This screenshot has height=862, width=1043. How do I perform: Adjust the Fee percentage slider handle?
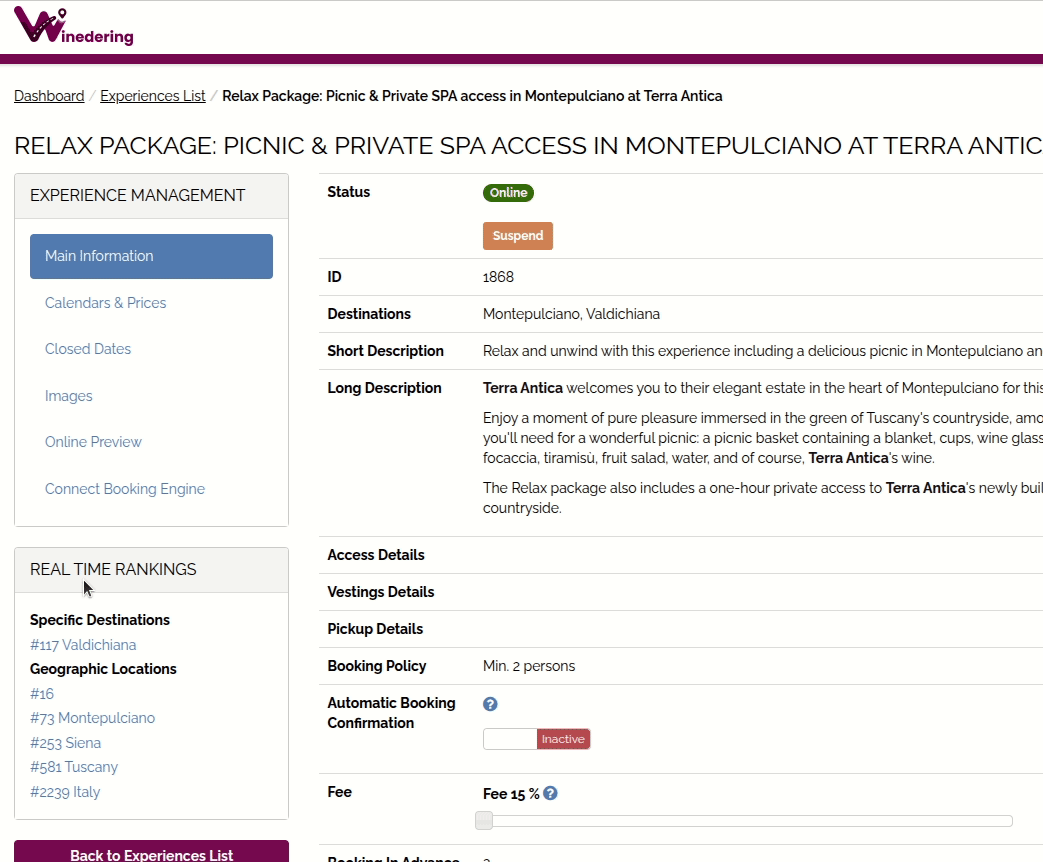pyautogui.click(x=484, y=821)
